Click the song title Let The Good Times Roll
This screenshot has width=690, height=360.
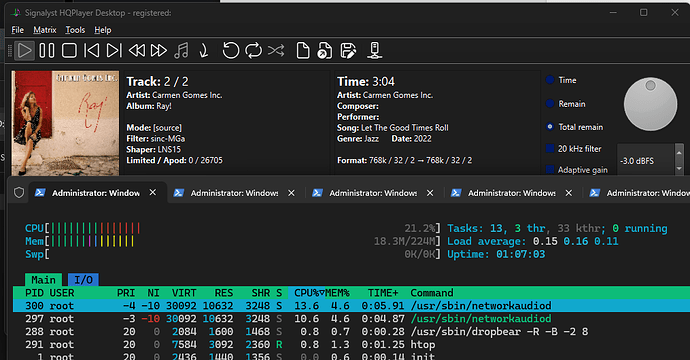pyautogui.click(x=404, y=128)
